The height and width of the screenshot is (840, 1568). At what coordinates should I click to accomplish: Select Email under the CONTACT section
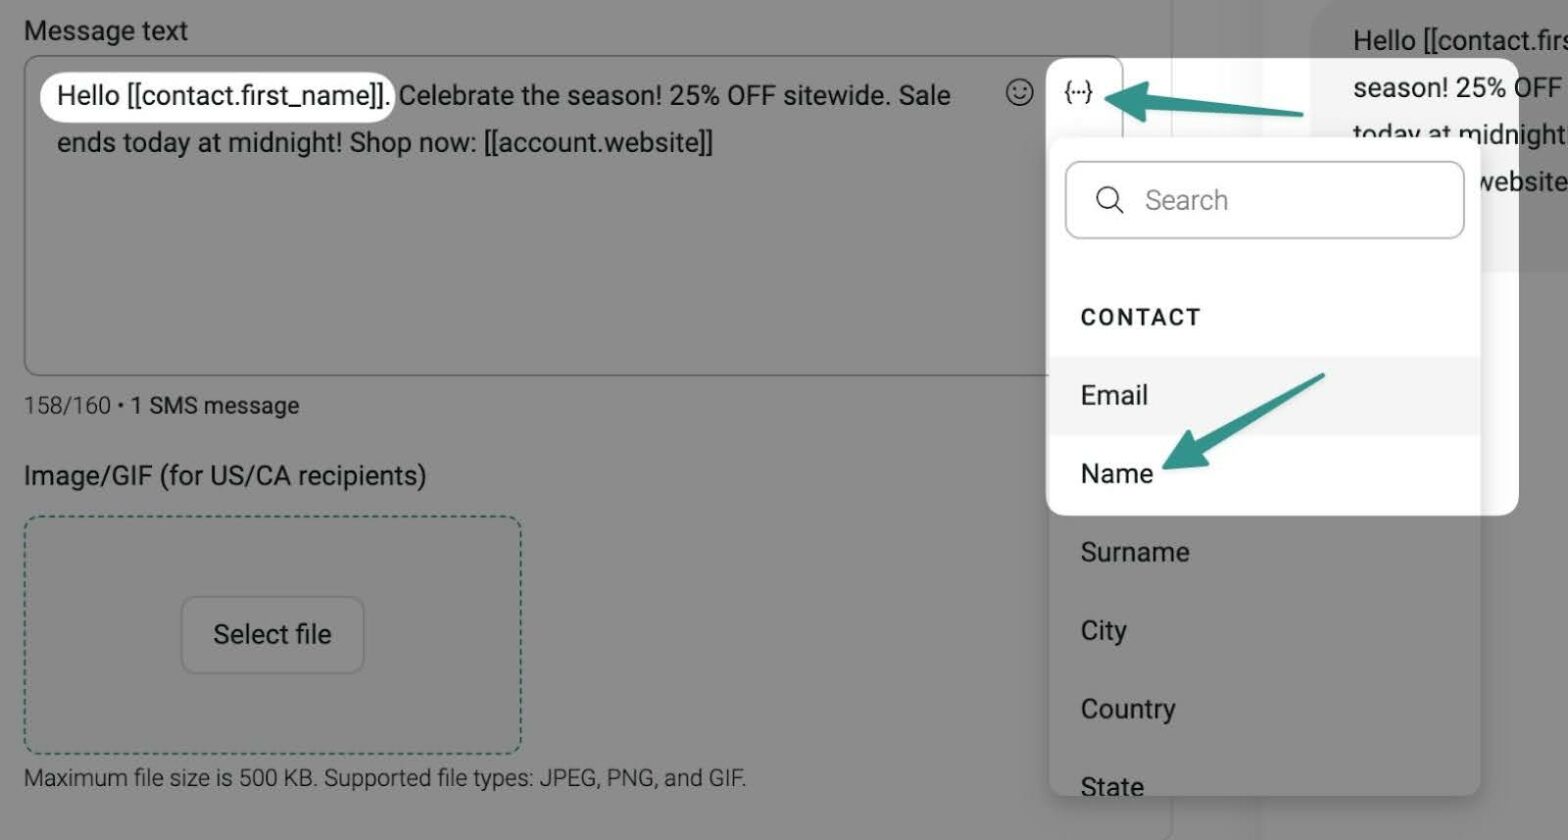click(x=1113, y=395)
